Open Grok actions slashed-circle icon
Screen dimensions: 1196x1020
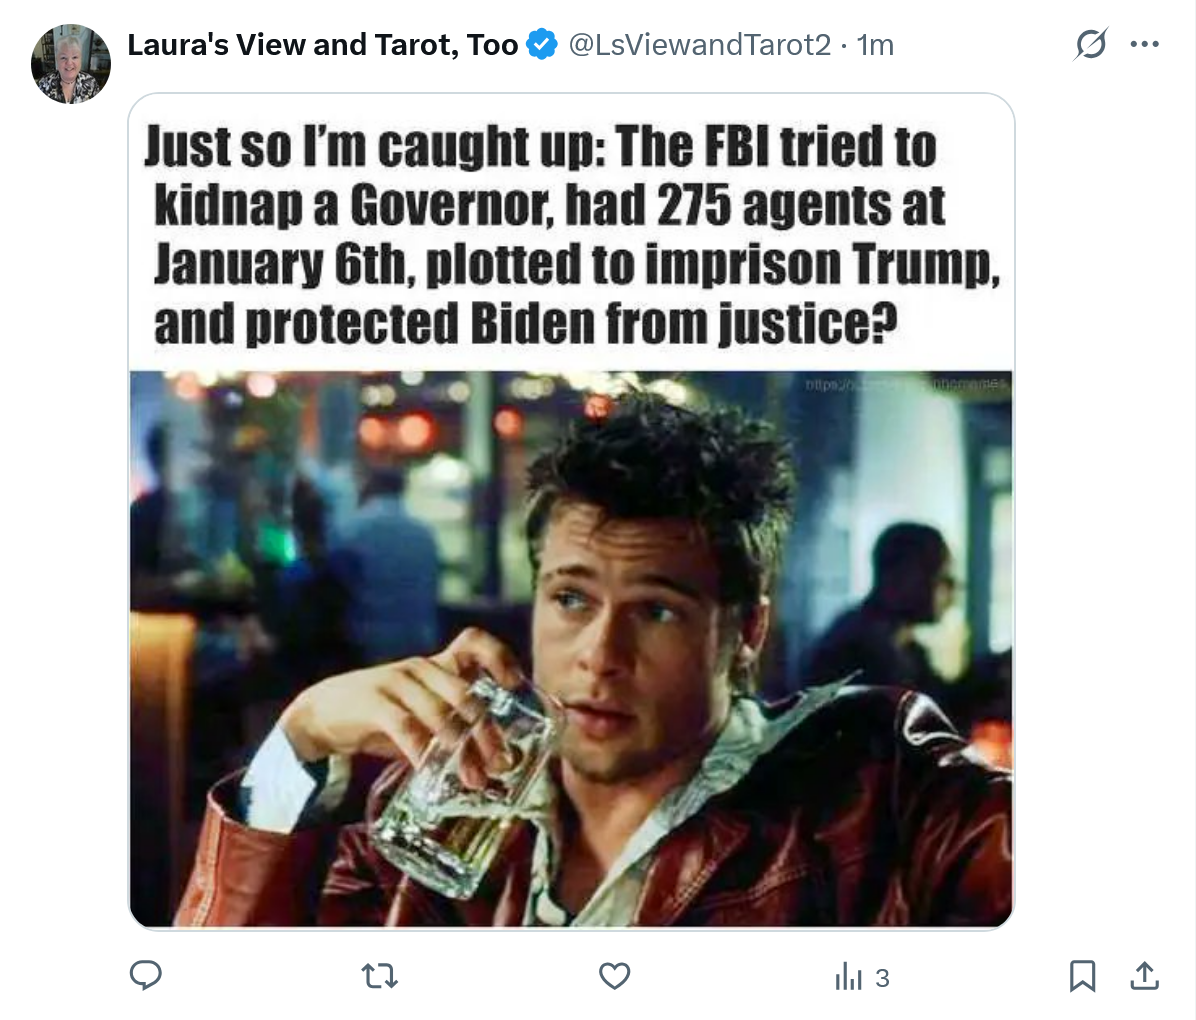1090,45
